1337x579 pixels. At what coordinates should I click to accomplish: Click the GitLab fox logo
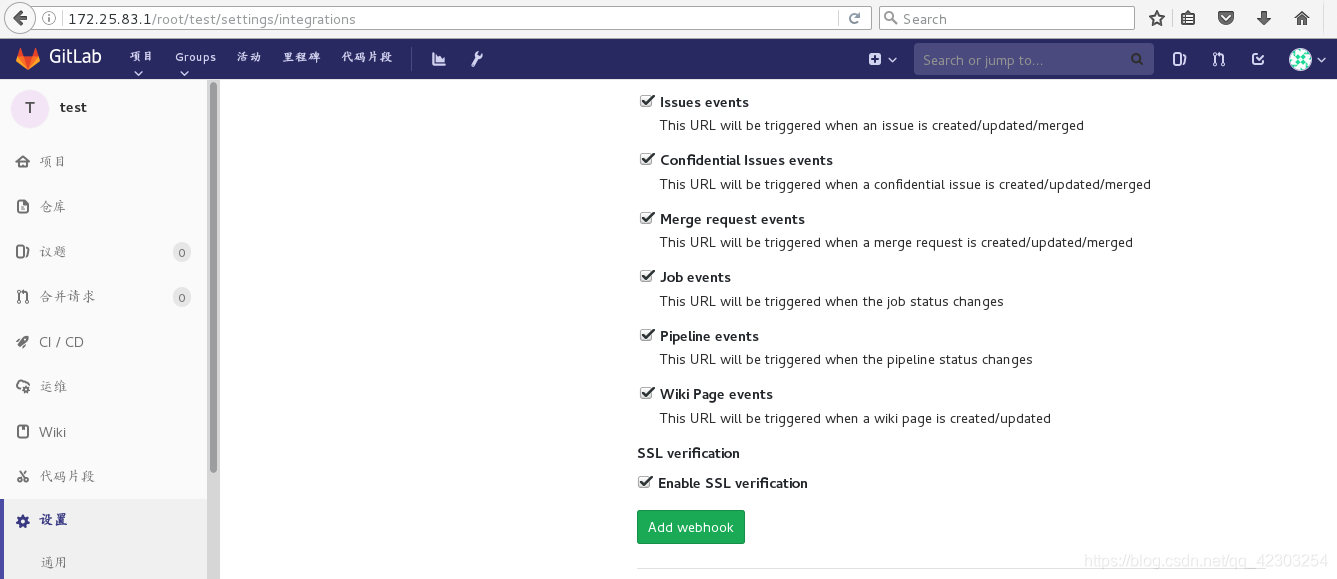(28, 58)
